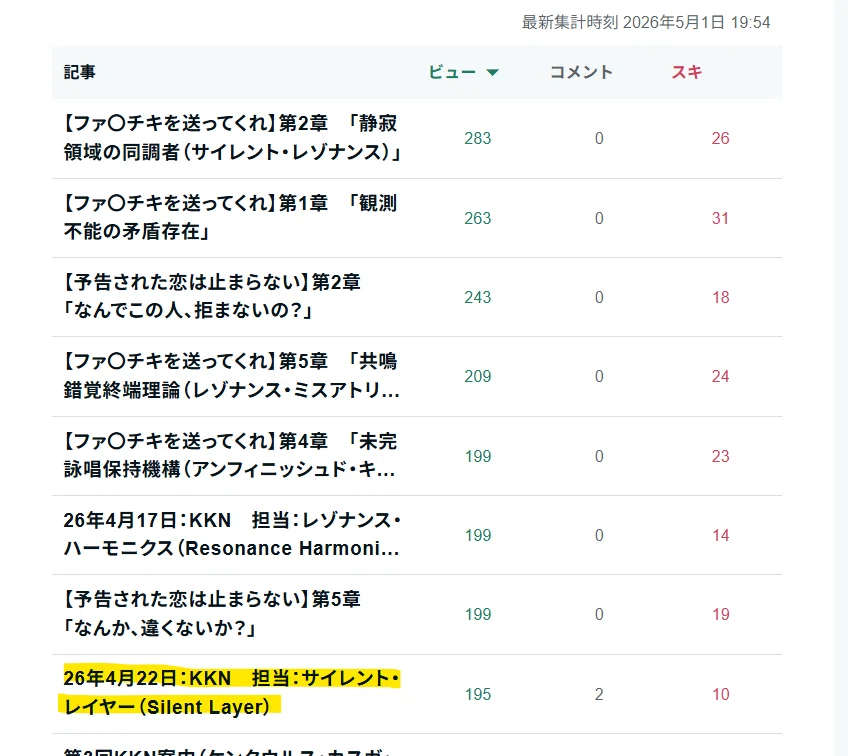Click the 最新集計時刻 timestamp text
Viewport: 848px width, 756px height.
646,22
